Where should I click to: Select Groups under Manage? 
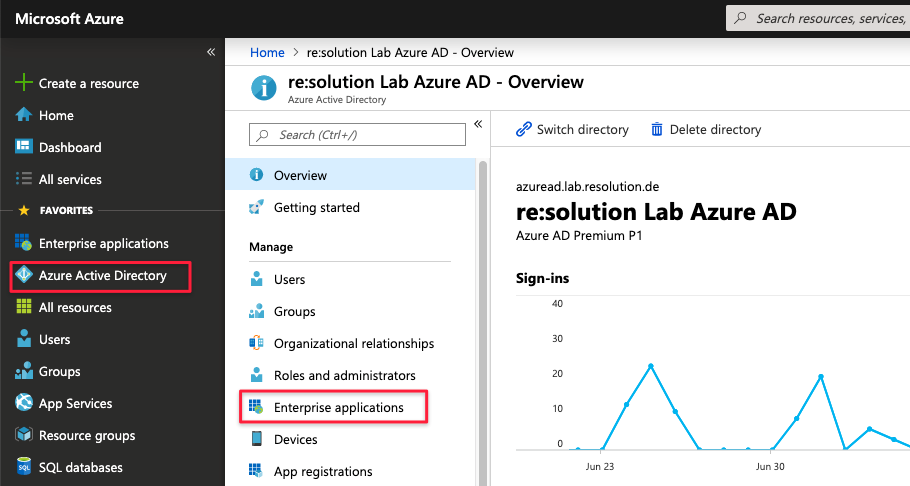coord(350,311)
